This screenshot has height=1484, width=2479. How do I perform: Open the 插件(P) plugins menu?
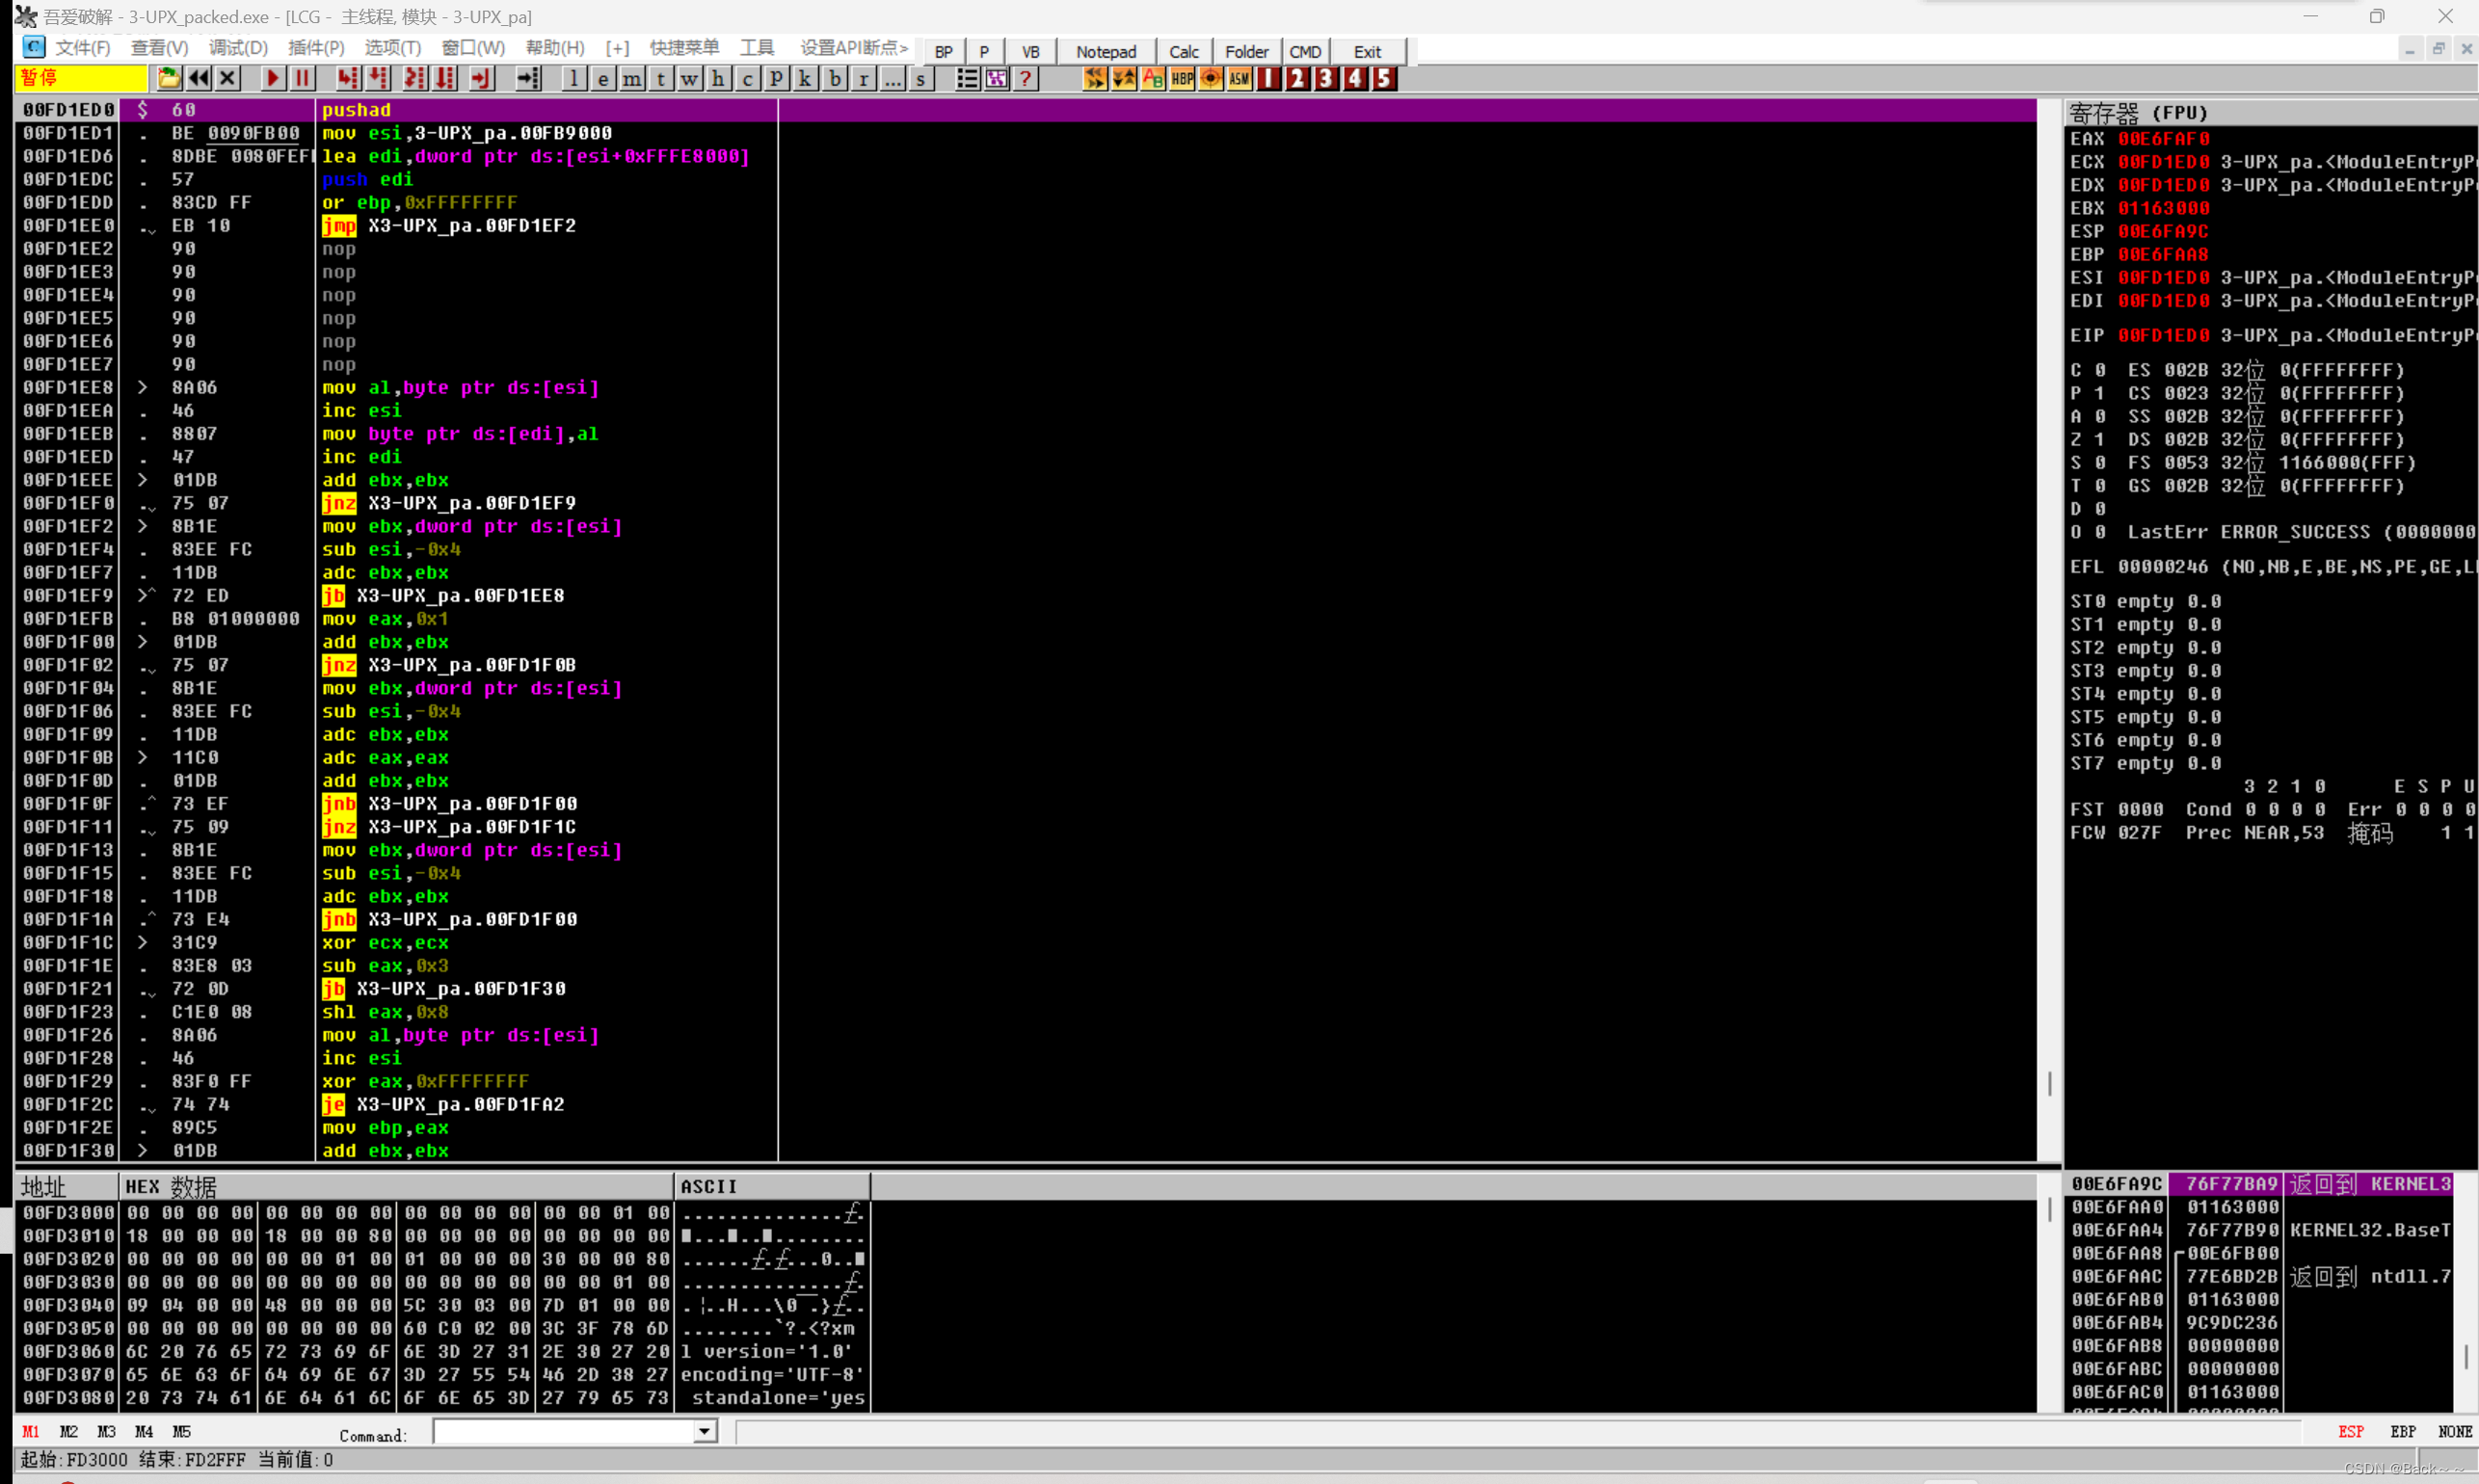316,48
